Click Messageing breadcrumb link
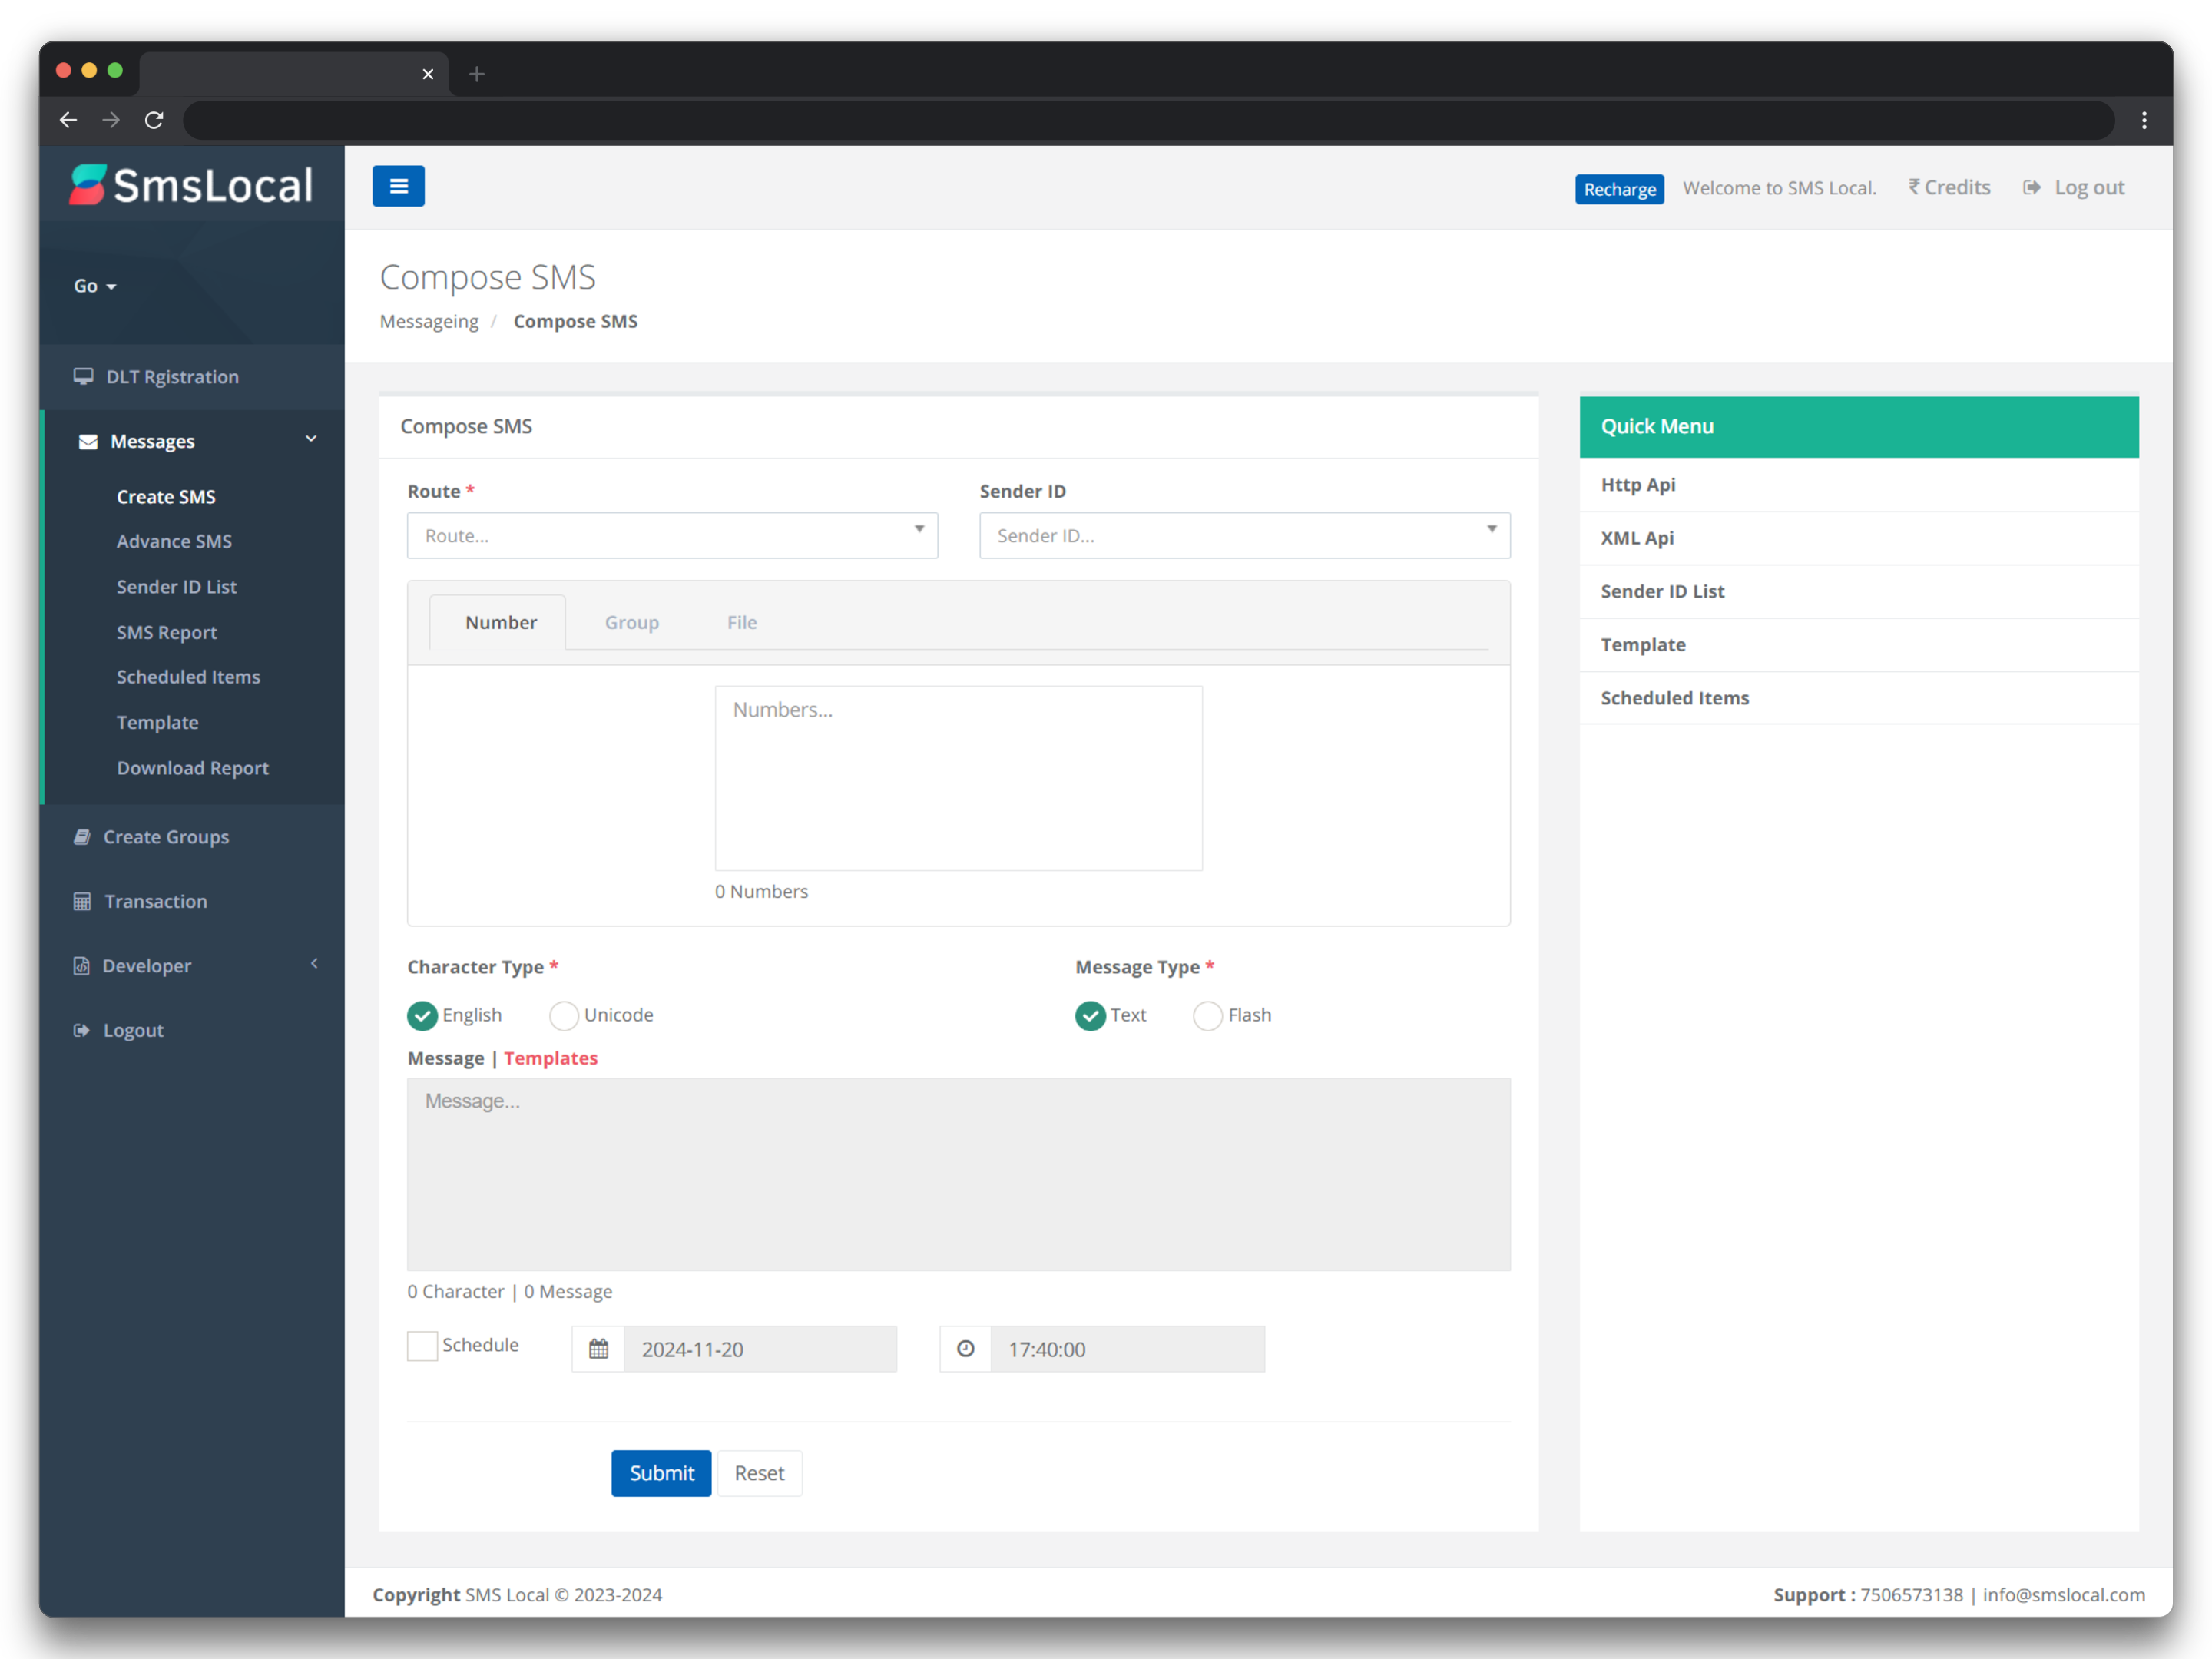The image size is (2212, 1659). point(429,321)
